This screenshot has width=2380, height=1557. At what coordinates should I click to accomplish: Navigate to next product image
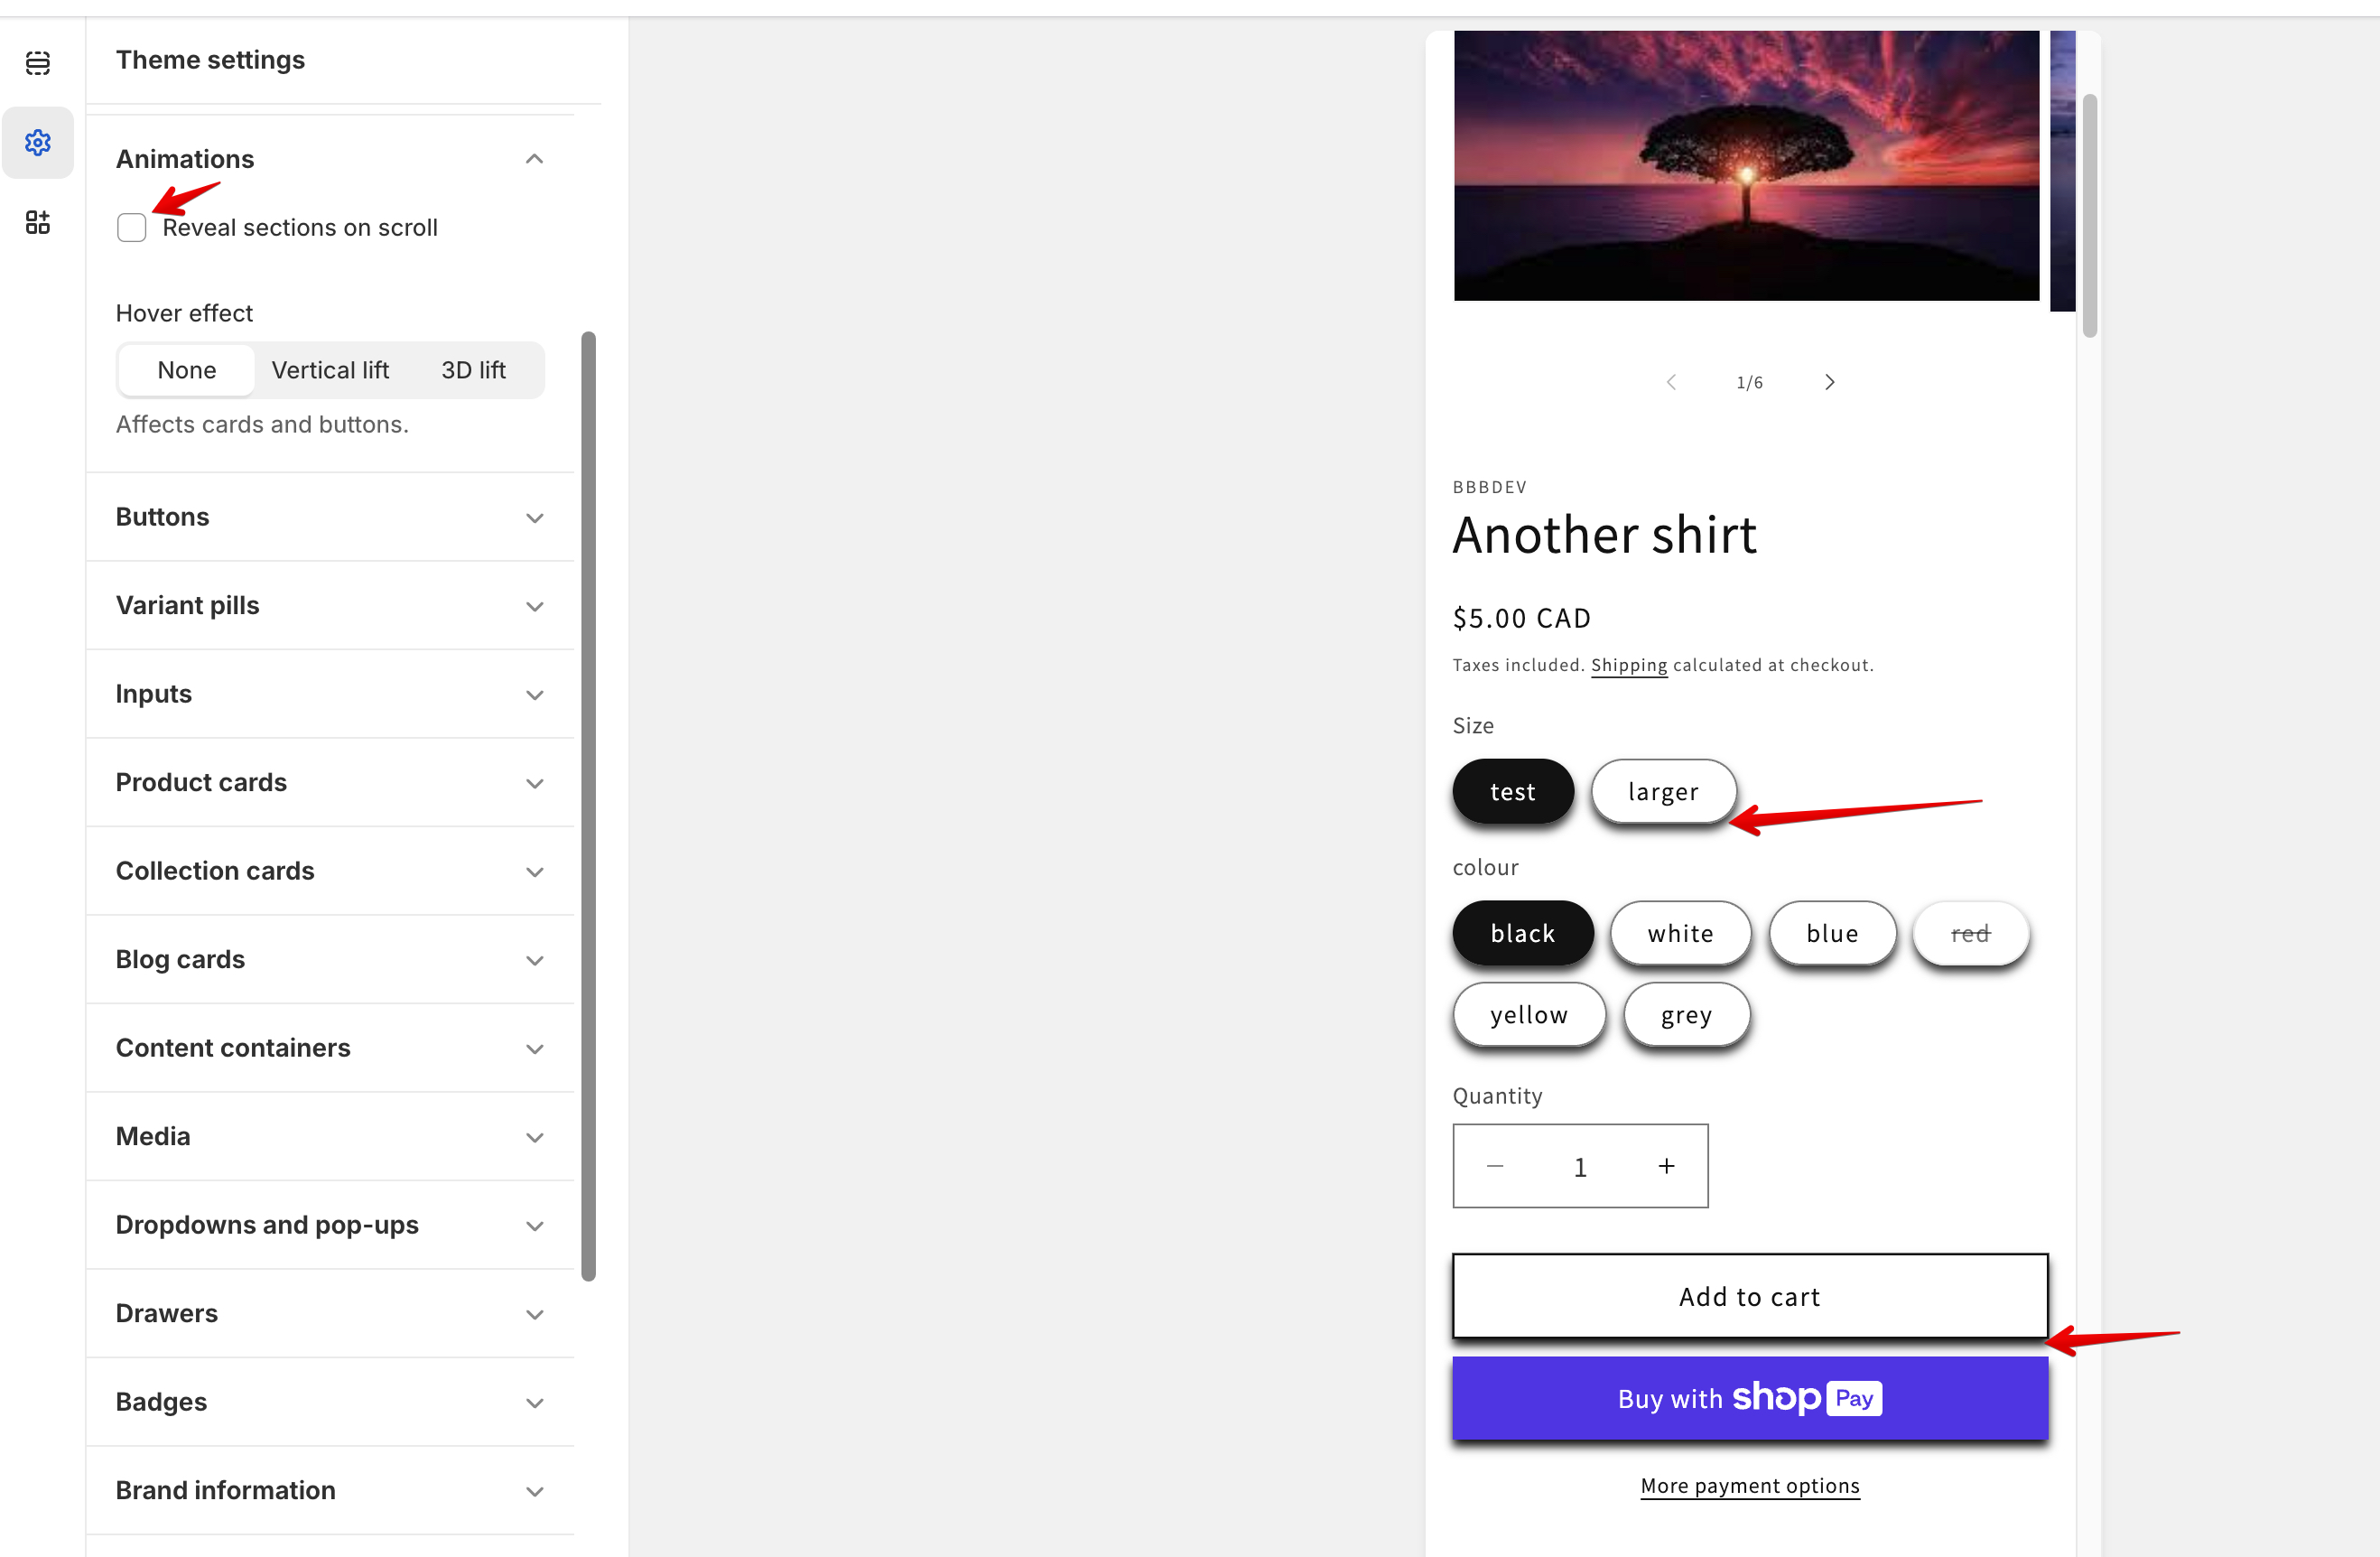pyautogui.click(x=1829, y=380)
